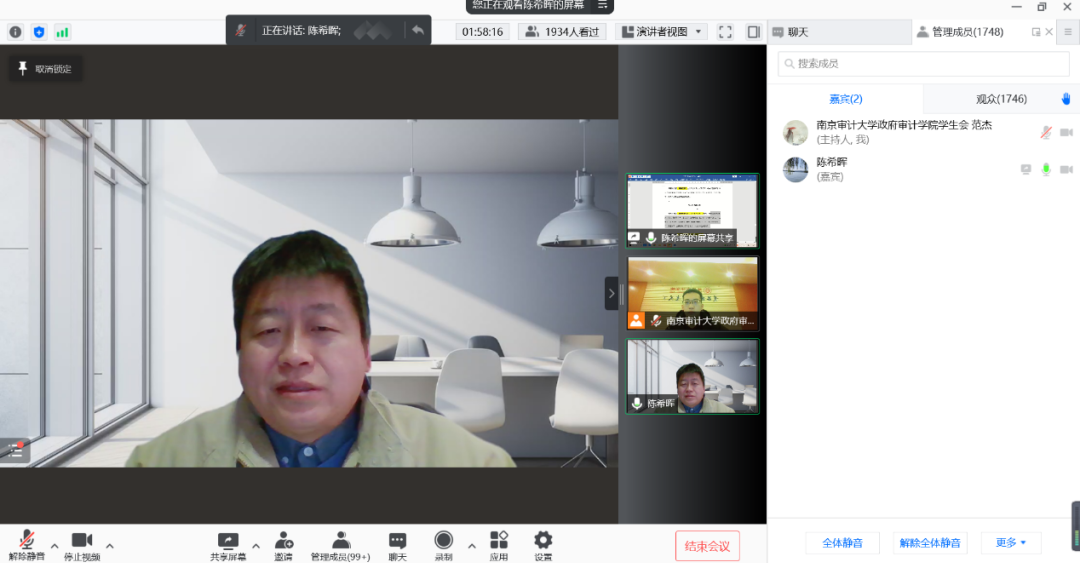Image resolution: width=1080 pixels, height=563 pixels.
Task: Open the 邀请 invite icon
Action: coord(284,541)
